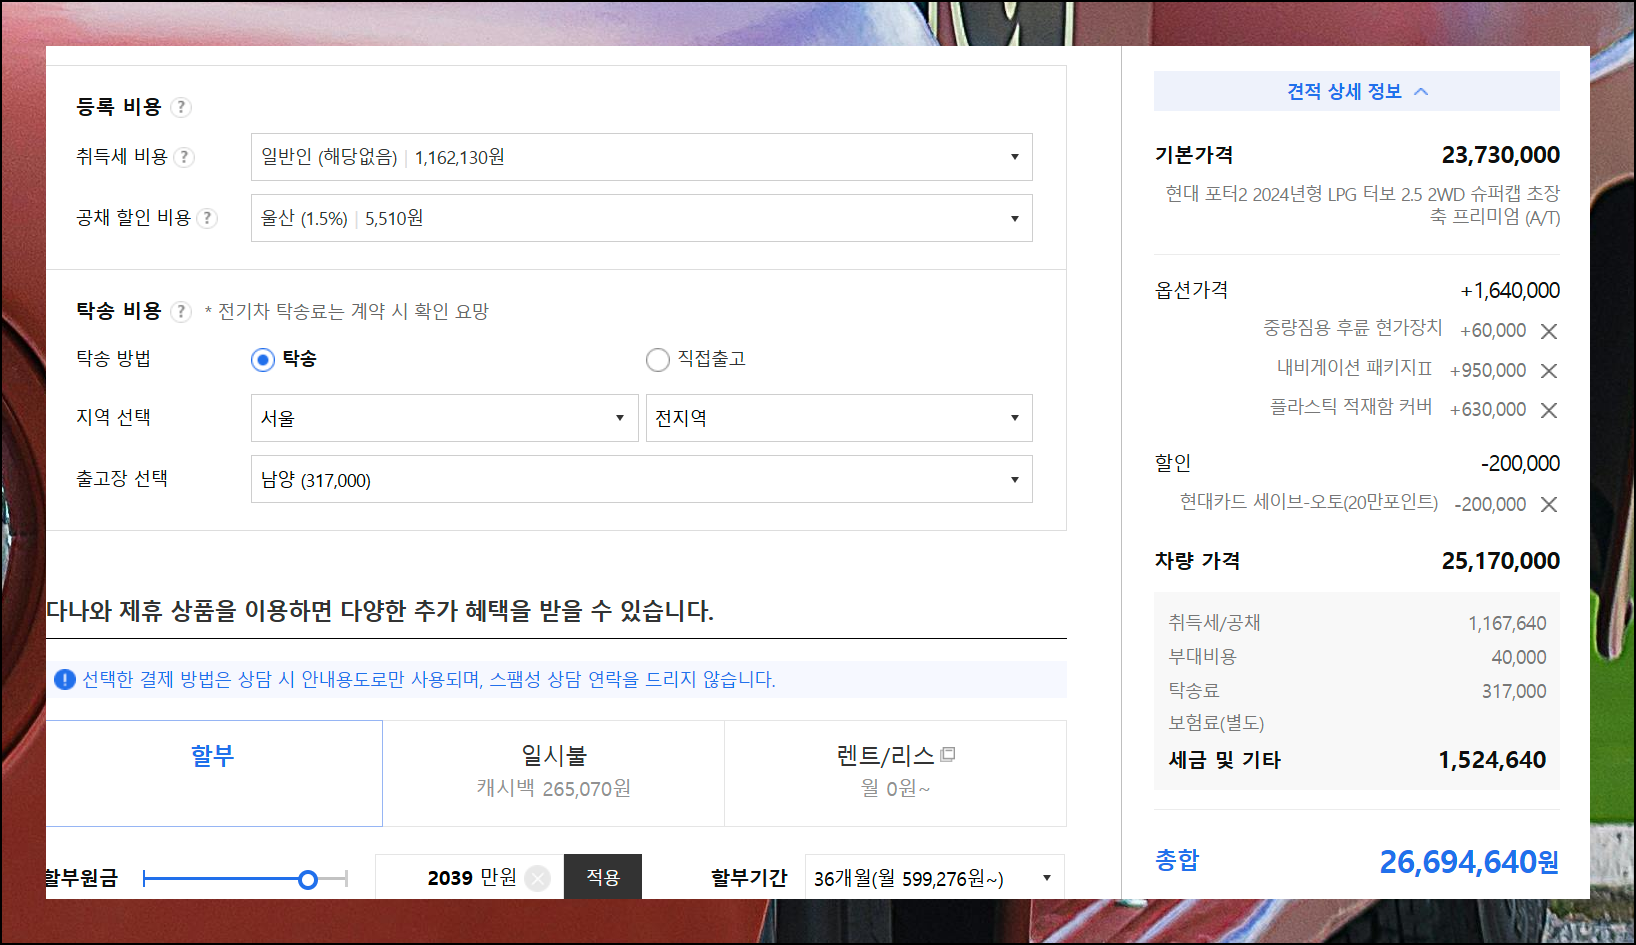The height and width of the screenshot is (945, 1636).
Task: Open 할부기간 dropdown showing 36개월
Action: click(x=934, y=878)
